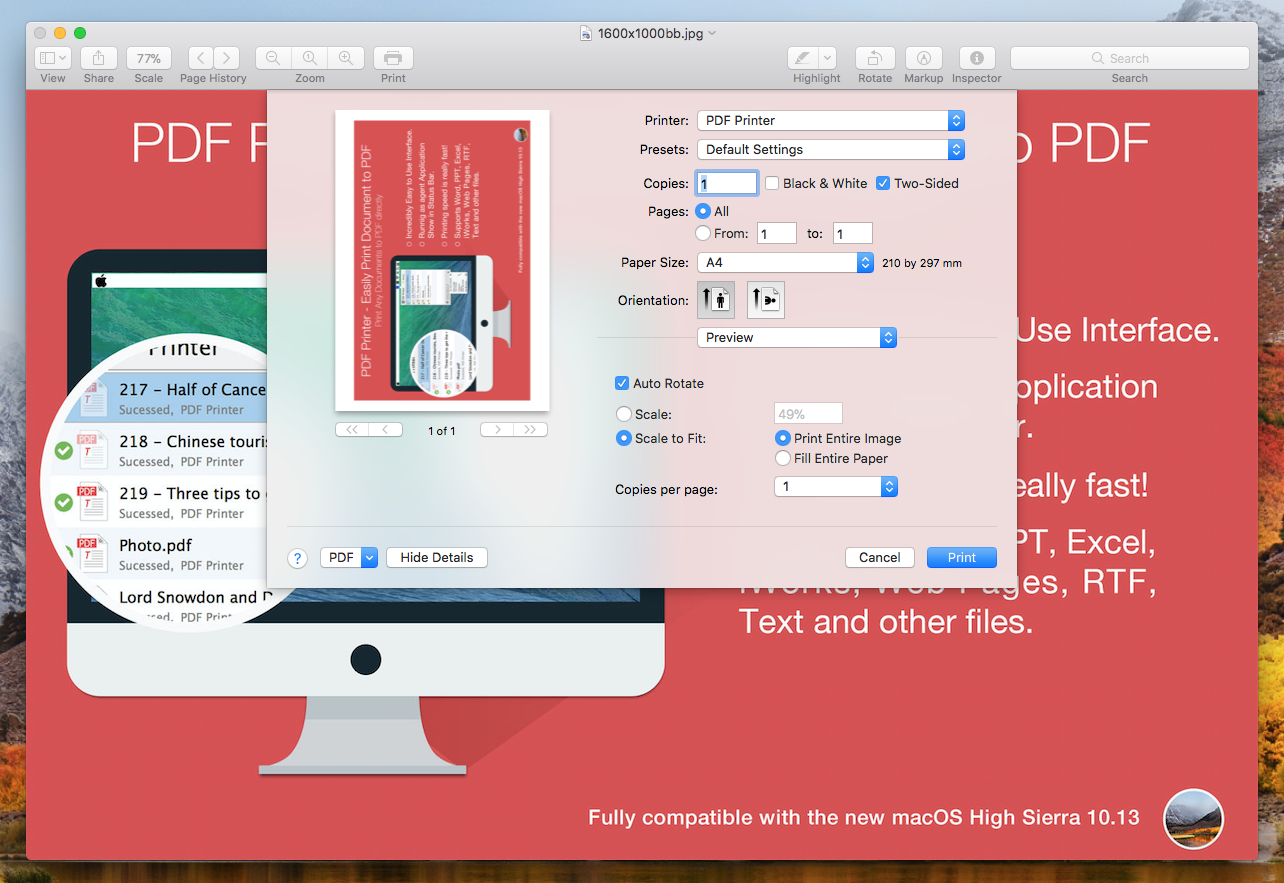The height and width of the screenshot is (883, 1284).
Task: Open the Markup toolbar
Action: [924, 58]
